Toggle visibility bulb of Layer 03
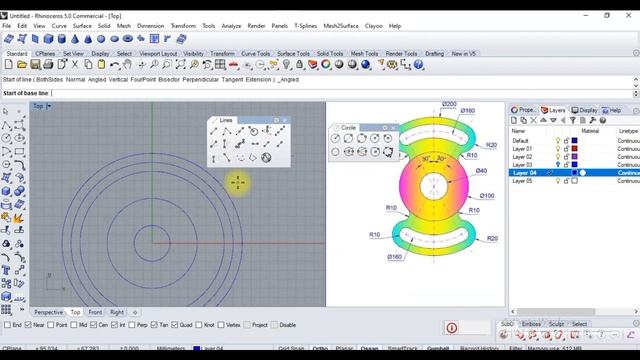The image size is (640, 360). coord(558,164)
